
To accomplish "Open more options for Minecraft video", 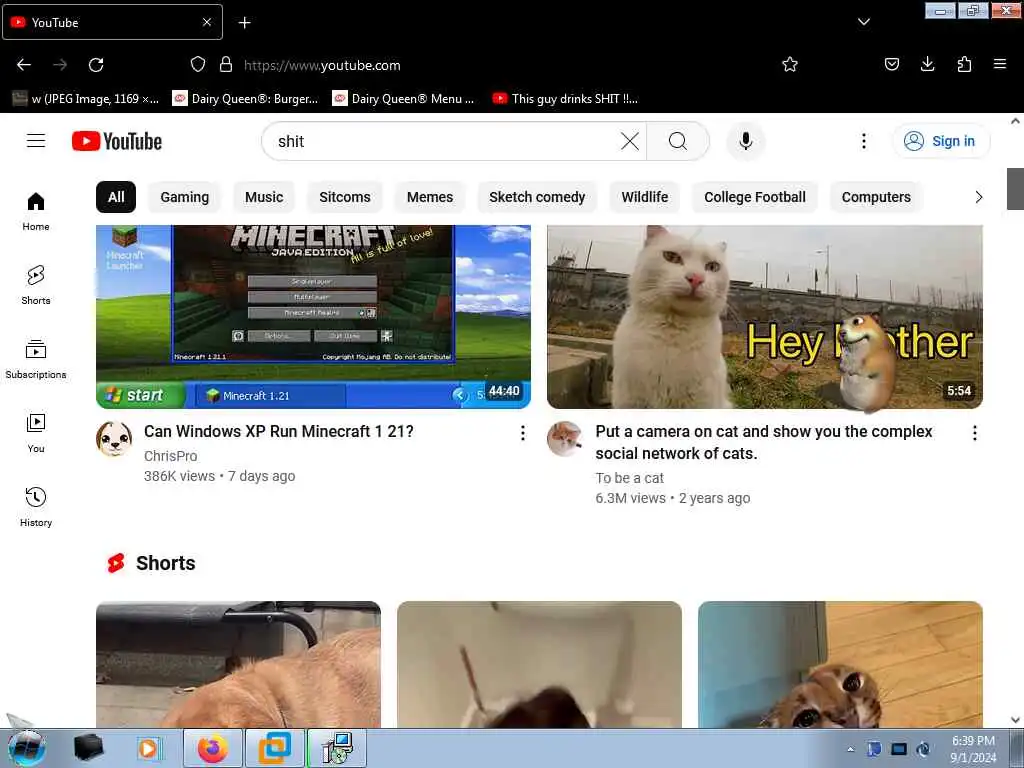I will pyautogui.click(x=522, y=433).
